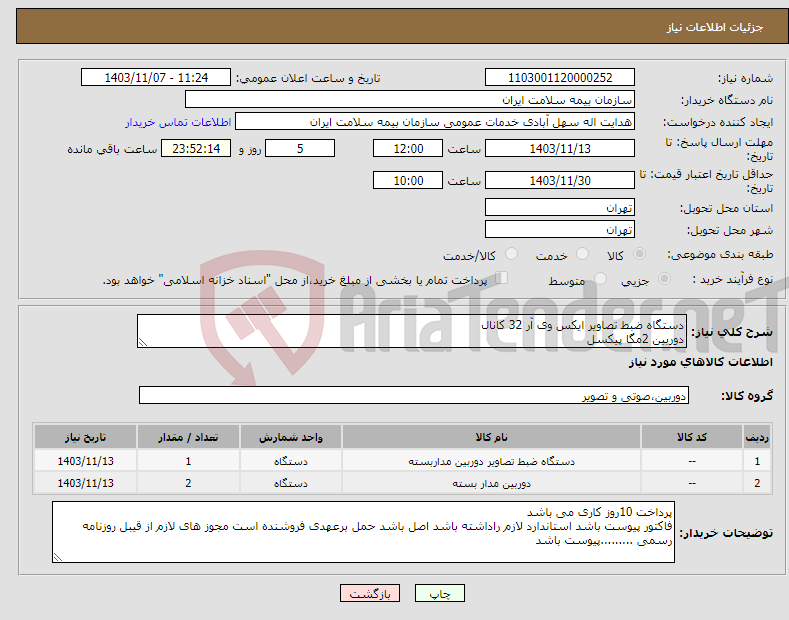Click the general description text area
This screenshot has width=789, height=620.
[412, 331]
